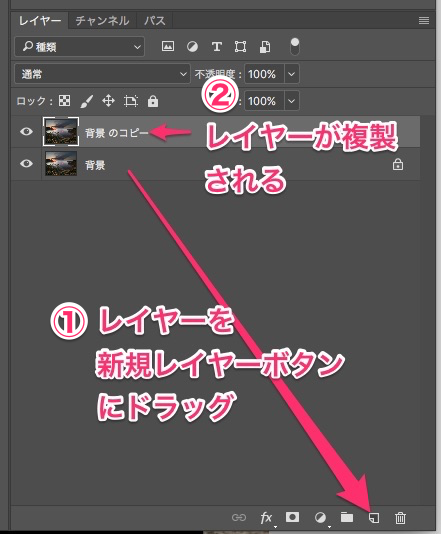Click the pixel layer filter icon

[x=168, y=46]
